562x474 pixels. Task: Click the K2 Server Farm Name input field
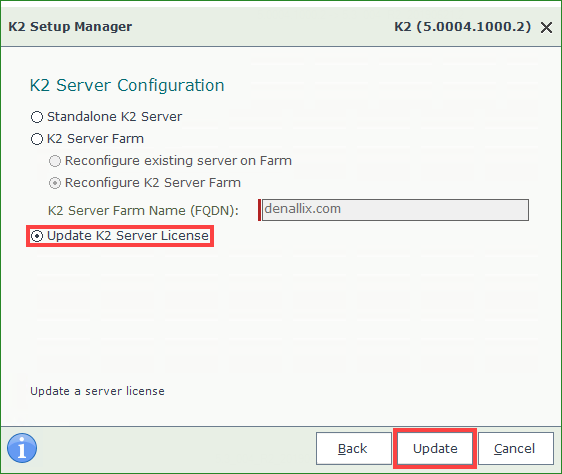[395, 210]
